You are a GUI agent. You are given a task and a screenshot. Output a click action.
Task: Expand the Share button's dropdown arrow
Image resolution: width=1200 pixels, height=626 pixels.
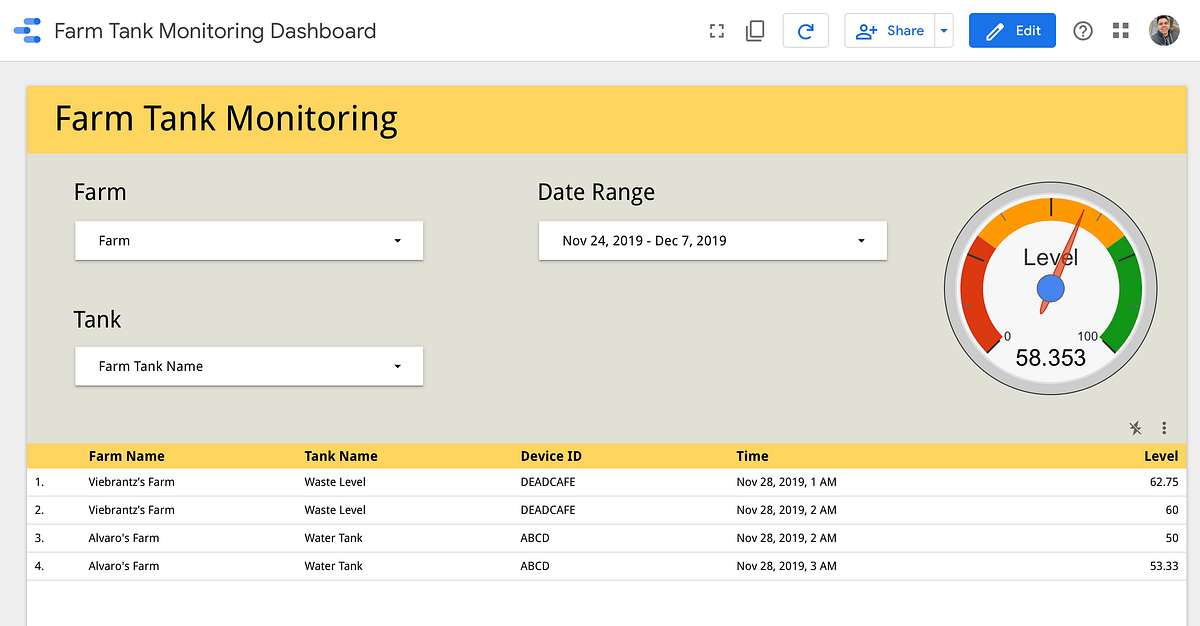(x=943, y=30)
